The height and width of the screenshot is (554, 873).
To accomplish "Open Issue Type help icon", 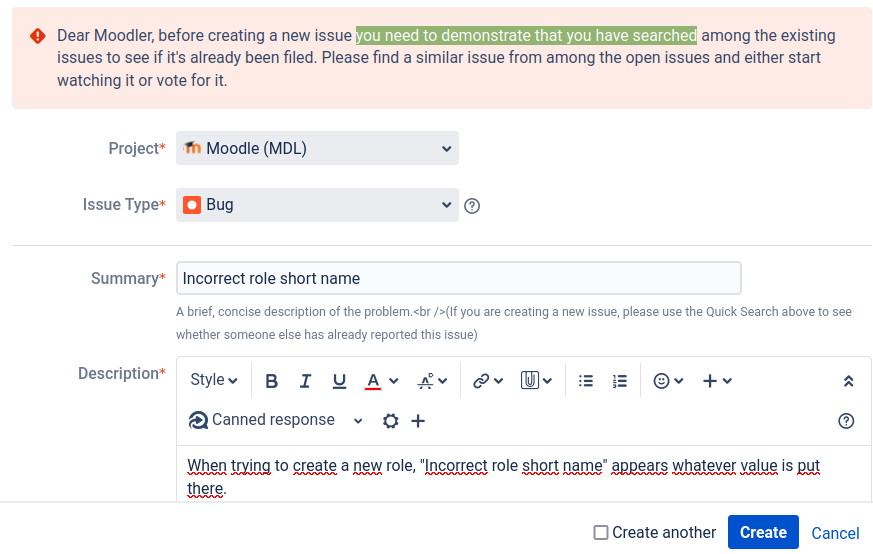I will (472, 206).
